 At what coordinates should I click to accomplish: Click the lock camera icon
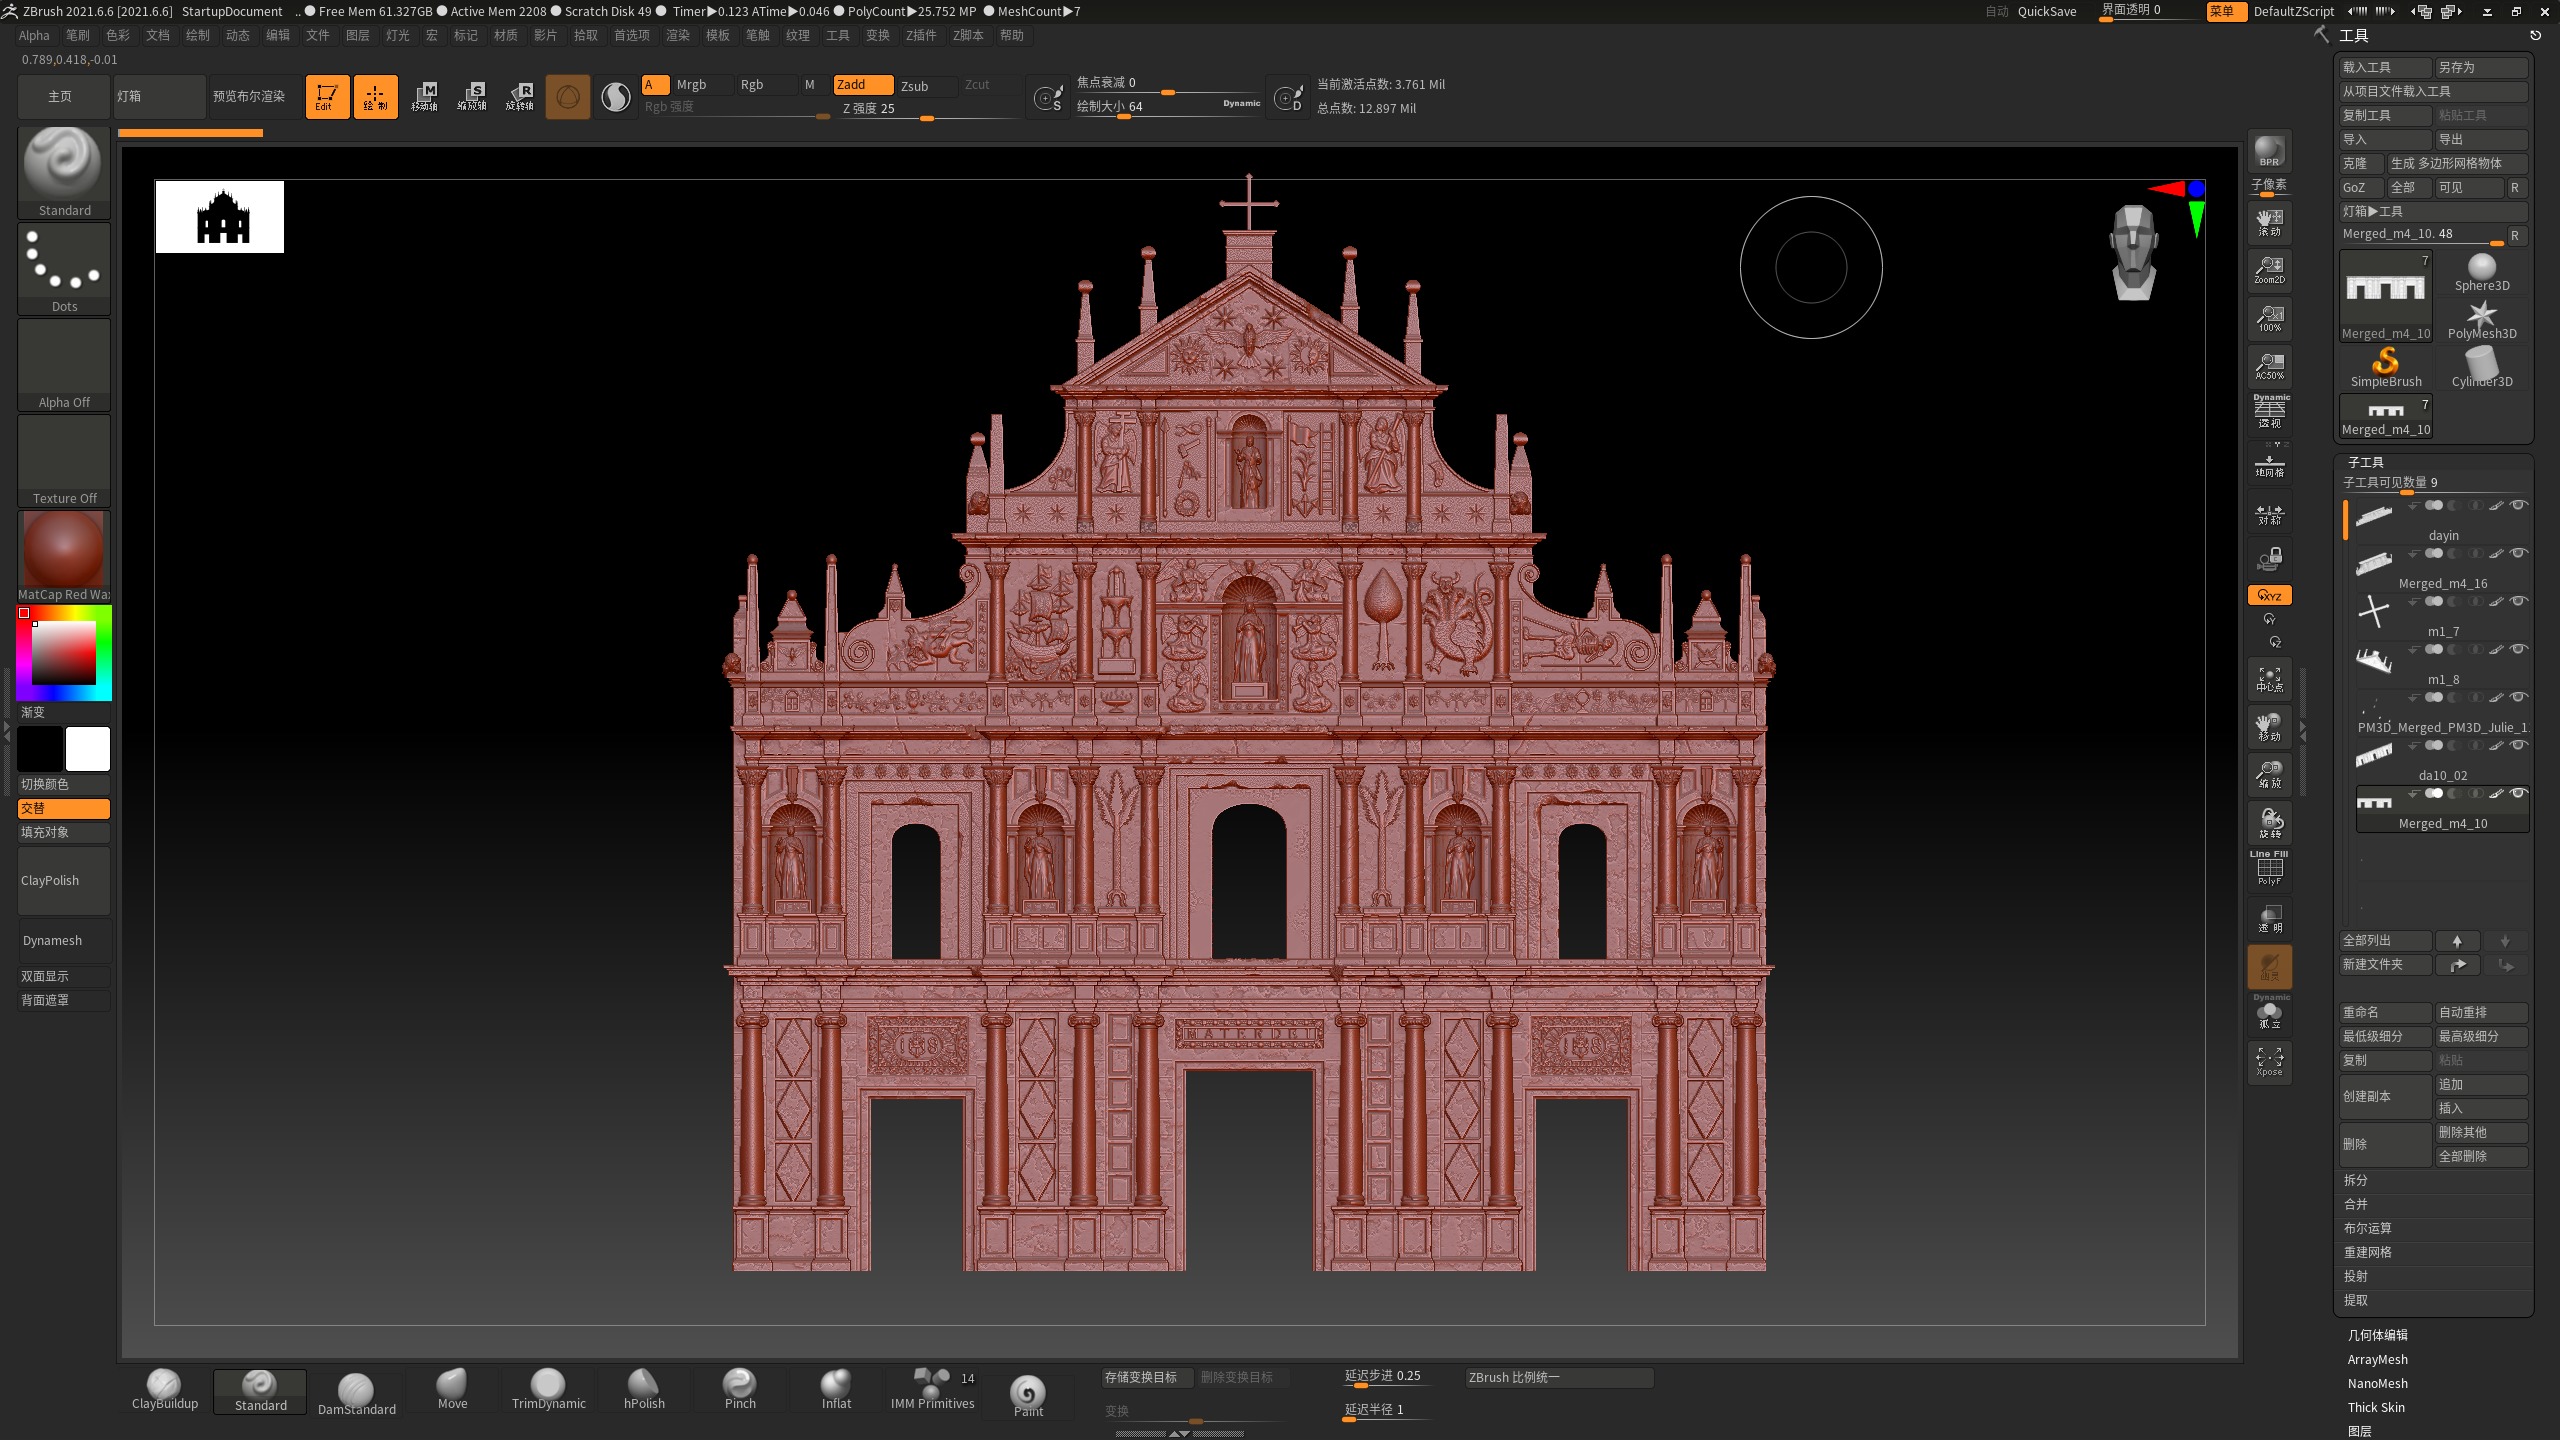2269,558
